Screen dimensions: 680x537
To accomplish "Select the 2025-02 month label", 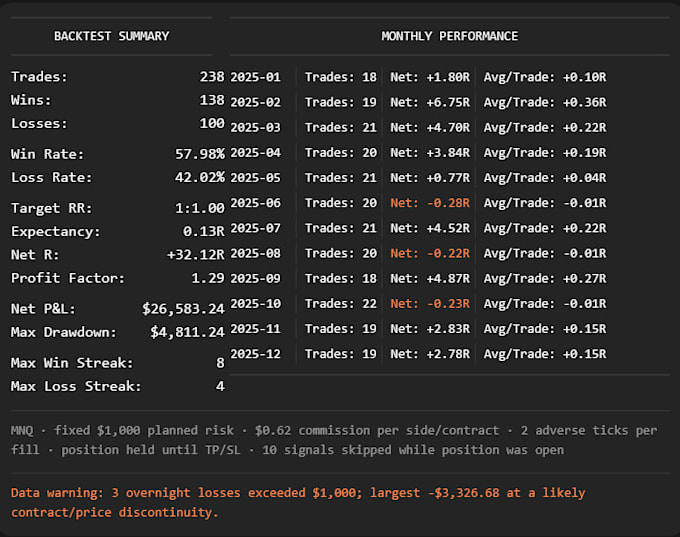I will pyautogui.click(x=255, y=102).
